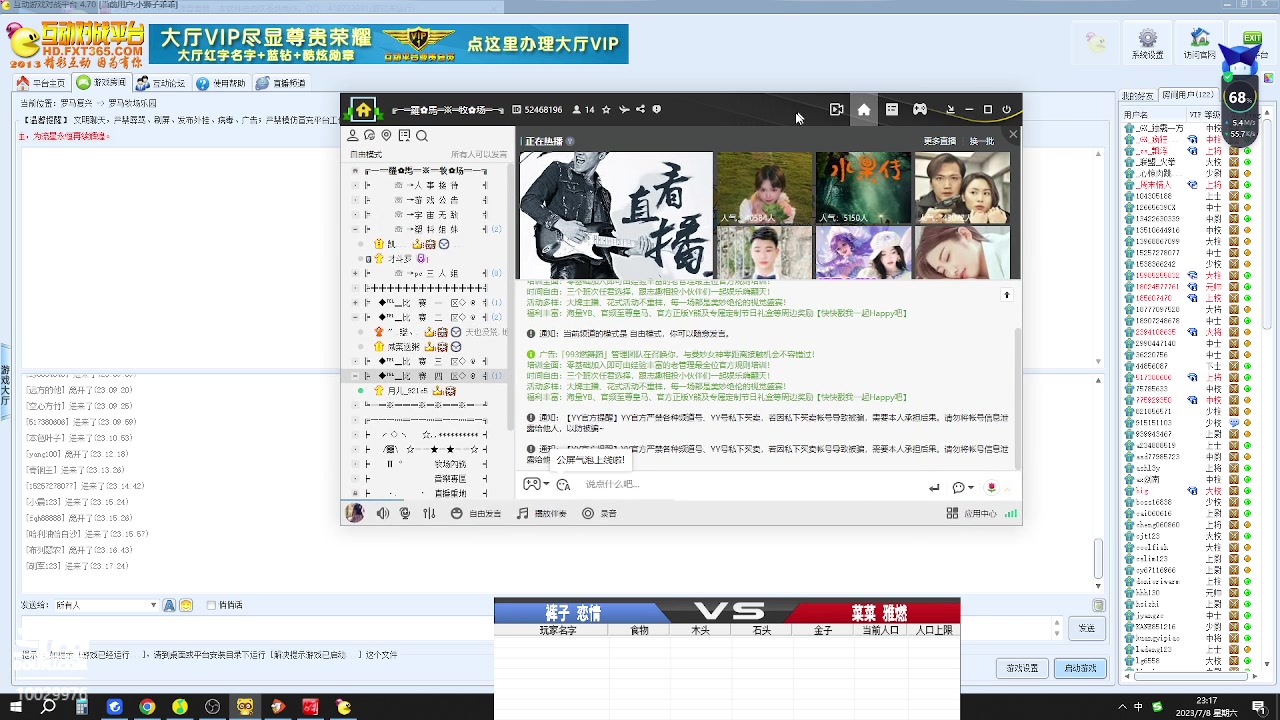Click own avatar in YY bottom bar
This screenshot has height=720, width=1280.
(x=354, y=513)
